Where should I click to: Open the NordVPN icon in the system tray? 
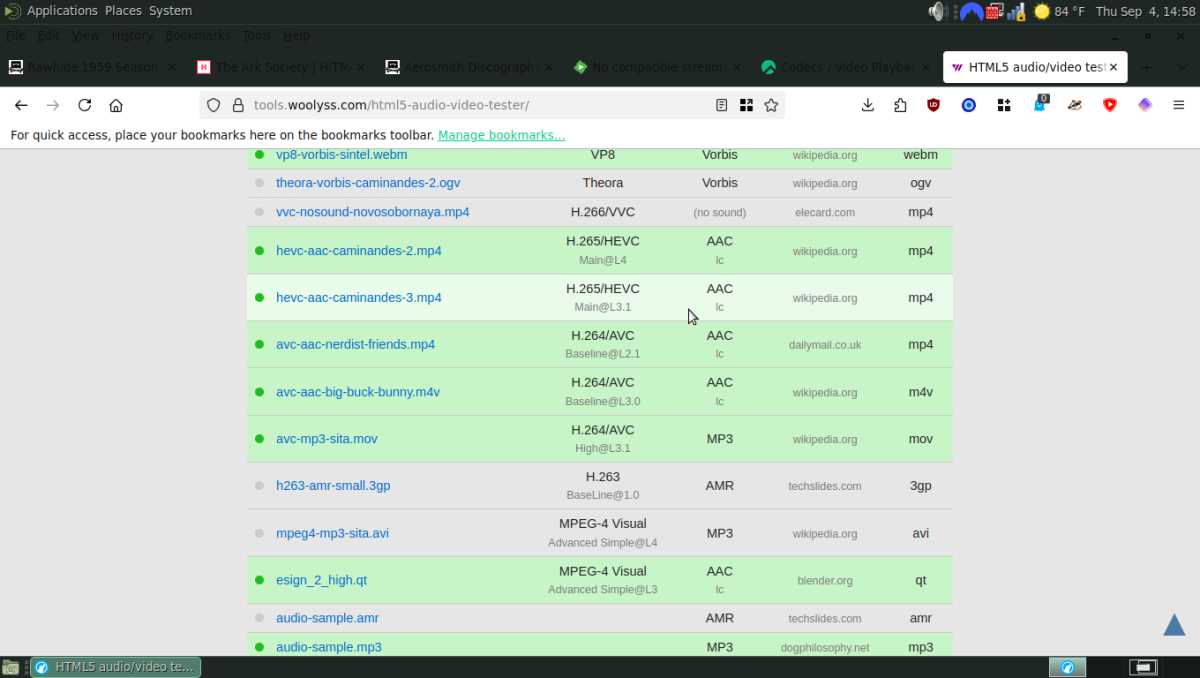(971, 11)
